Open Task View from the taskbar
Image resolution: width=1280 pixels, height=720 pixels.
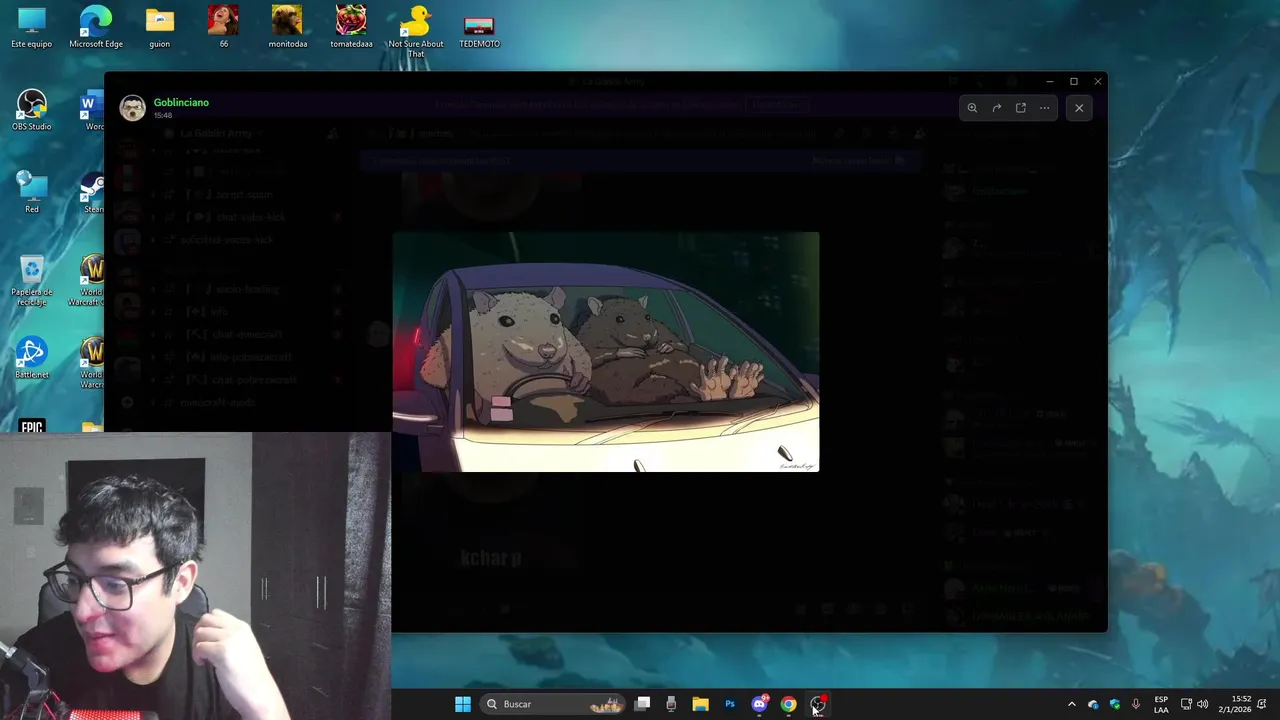[643, 704]
